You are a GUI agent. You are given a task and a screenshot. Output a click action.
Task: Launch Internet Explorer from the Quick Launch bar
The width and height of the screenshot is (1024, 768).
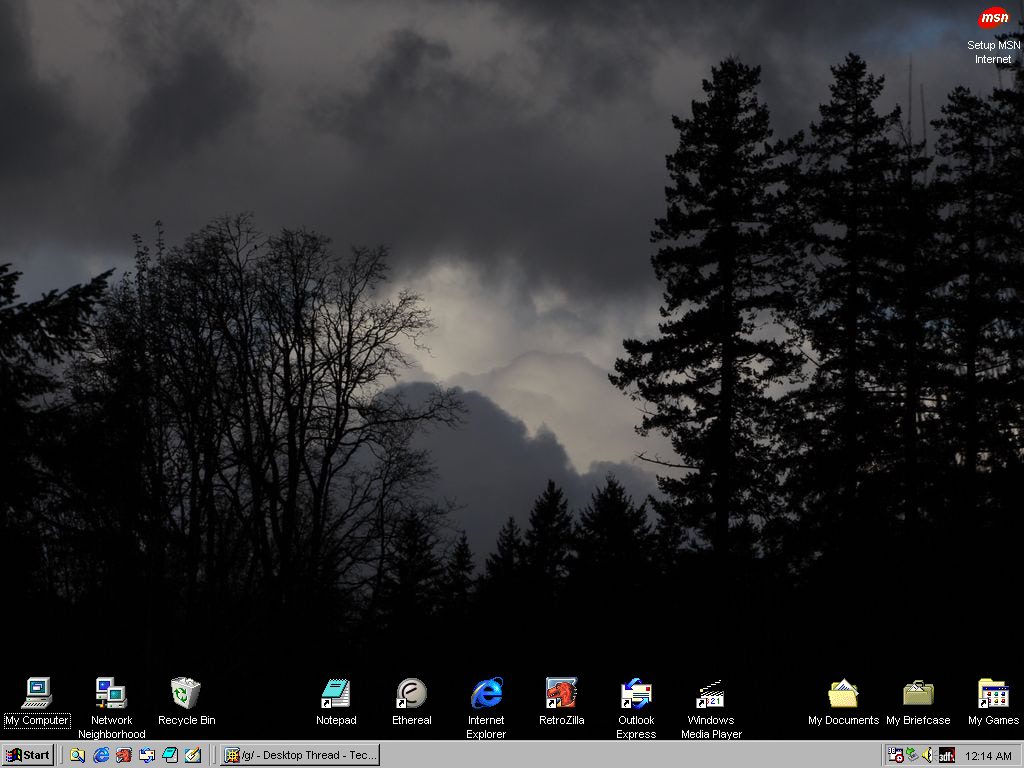[x=101, y=756]
